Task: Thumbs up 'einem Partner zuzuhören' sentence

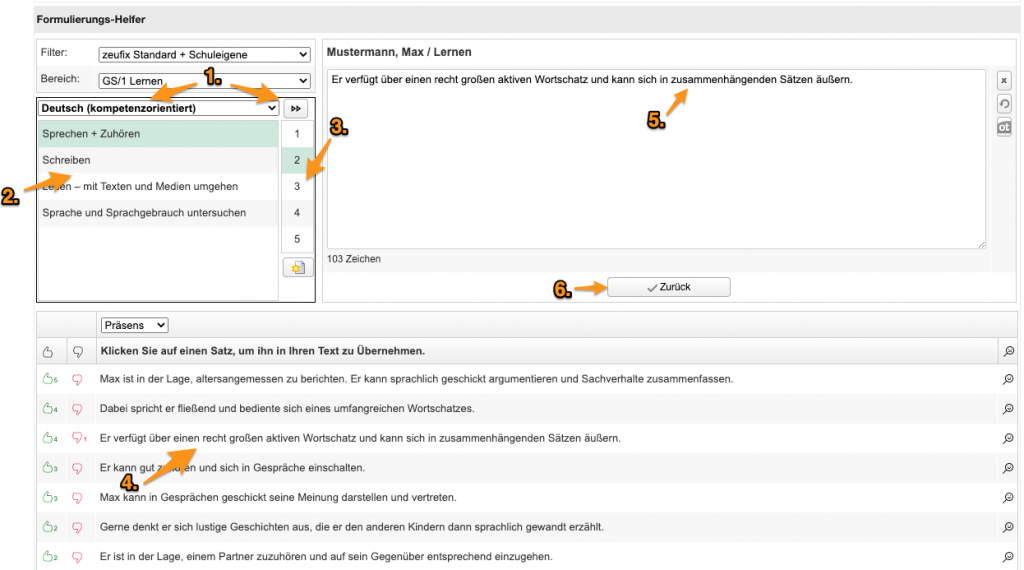Action: pyautogui.click(x=50, y=557)
